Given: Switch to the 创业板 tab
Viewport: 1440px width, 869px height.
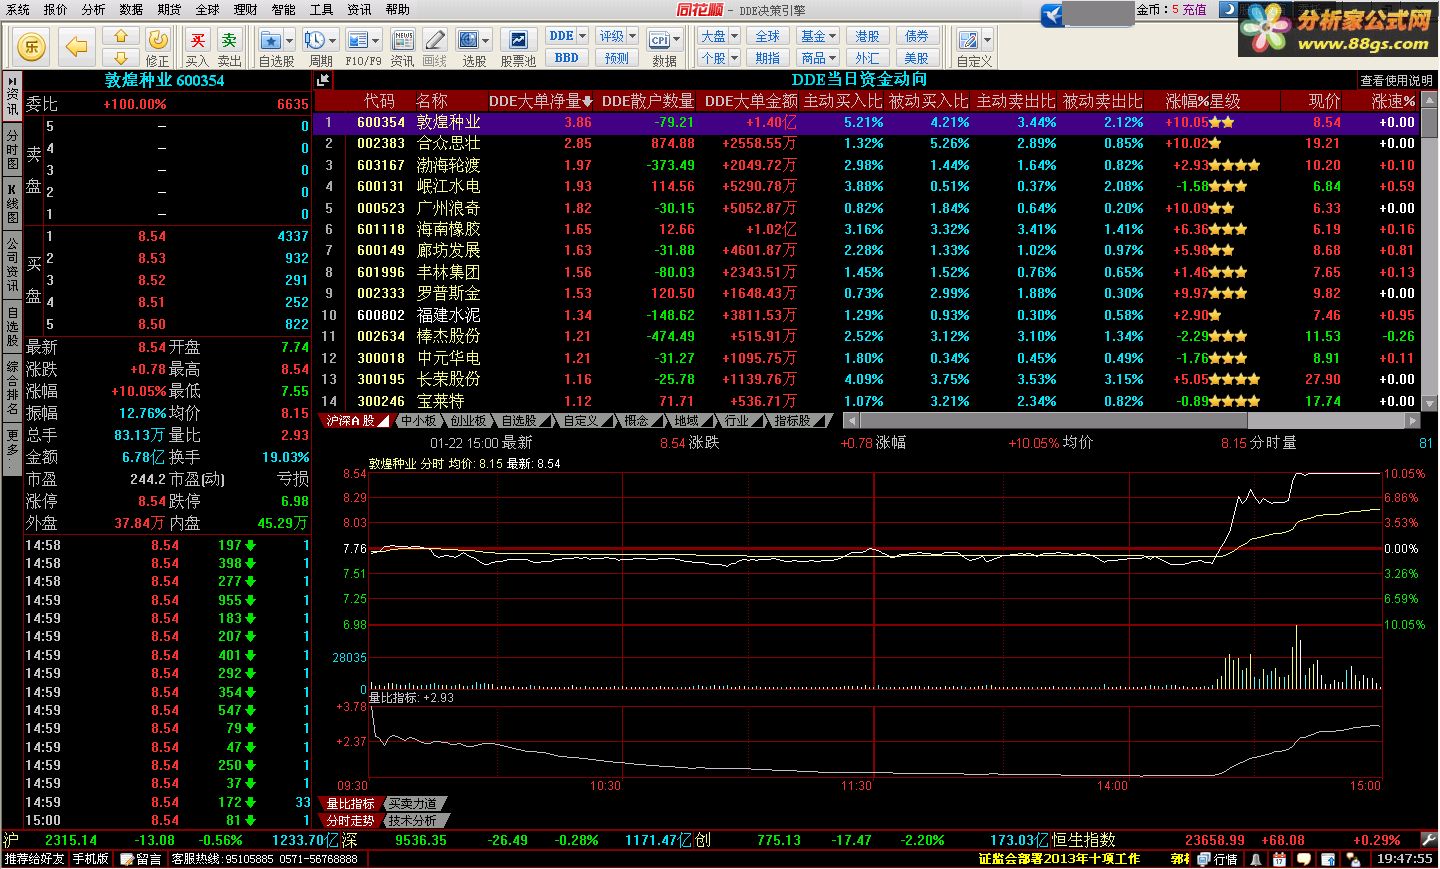Looking at the screenshot, I should tap(469, 421).
